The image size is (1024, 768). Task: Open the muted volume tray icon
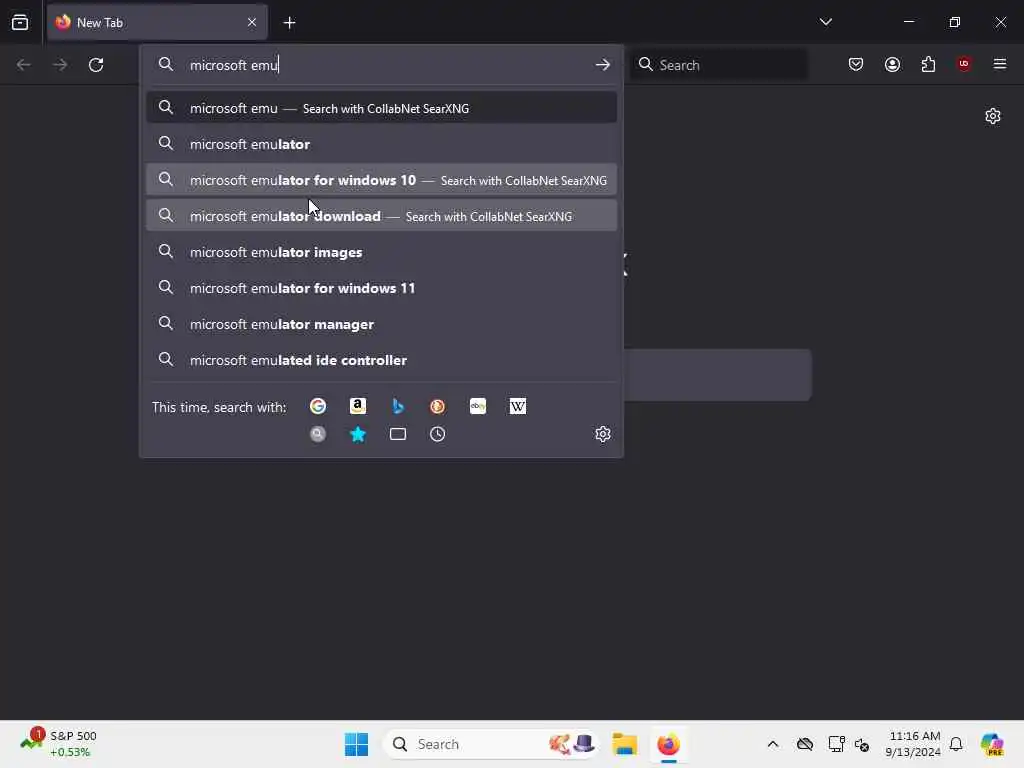coord(861,744)
